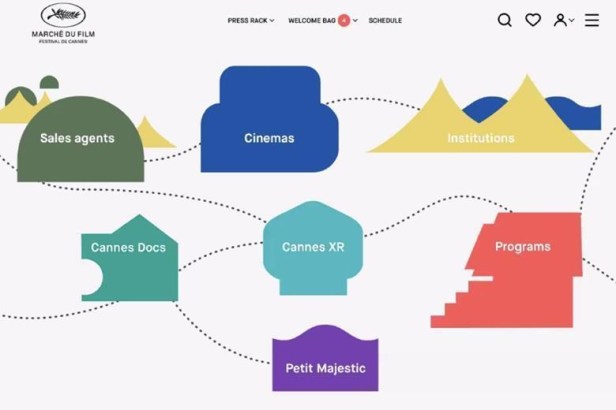Image resolution: width=616 pixels, height=410 pixels.
Task: Expand the Welcome Bag dropdown chevron
Action: 356,21
